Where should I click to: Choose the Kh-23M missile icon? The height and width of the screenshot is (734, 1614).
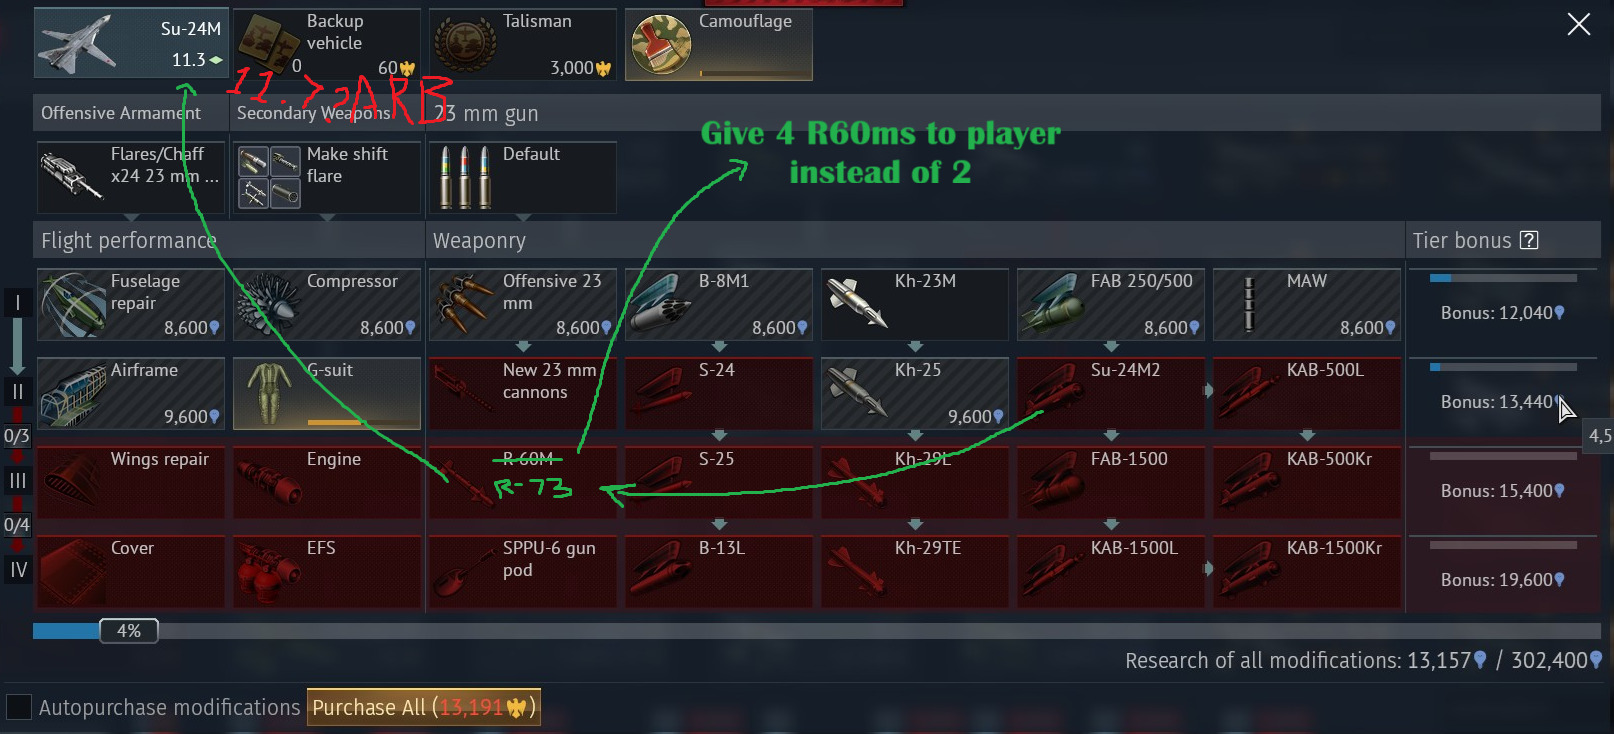pos(856,305)
